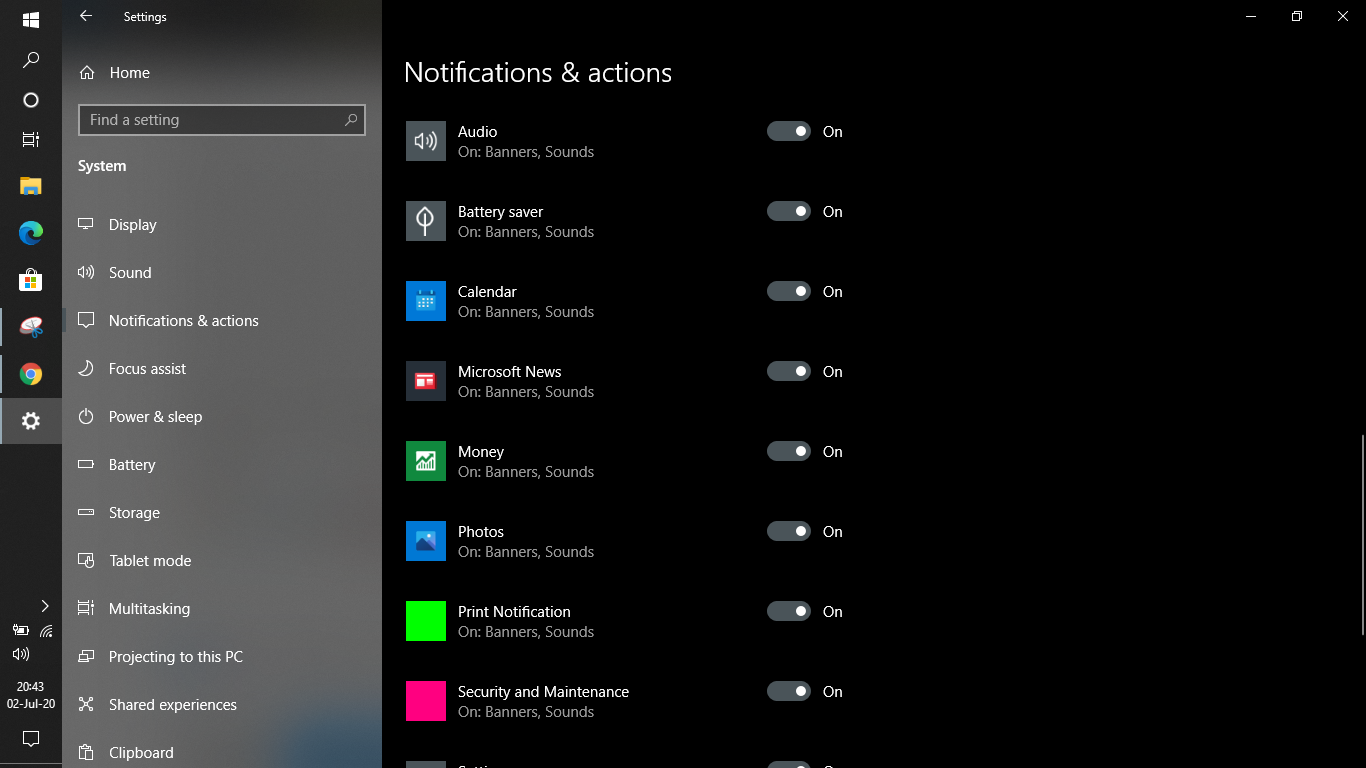
Task: Open Action Center notification icon
Action: tap(31, 739)
